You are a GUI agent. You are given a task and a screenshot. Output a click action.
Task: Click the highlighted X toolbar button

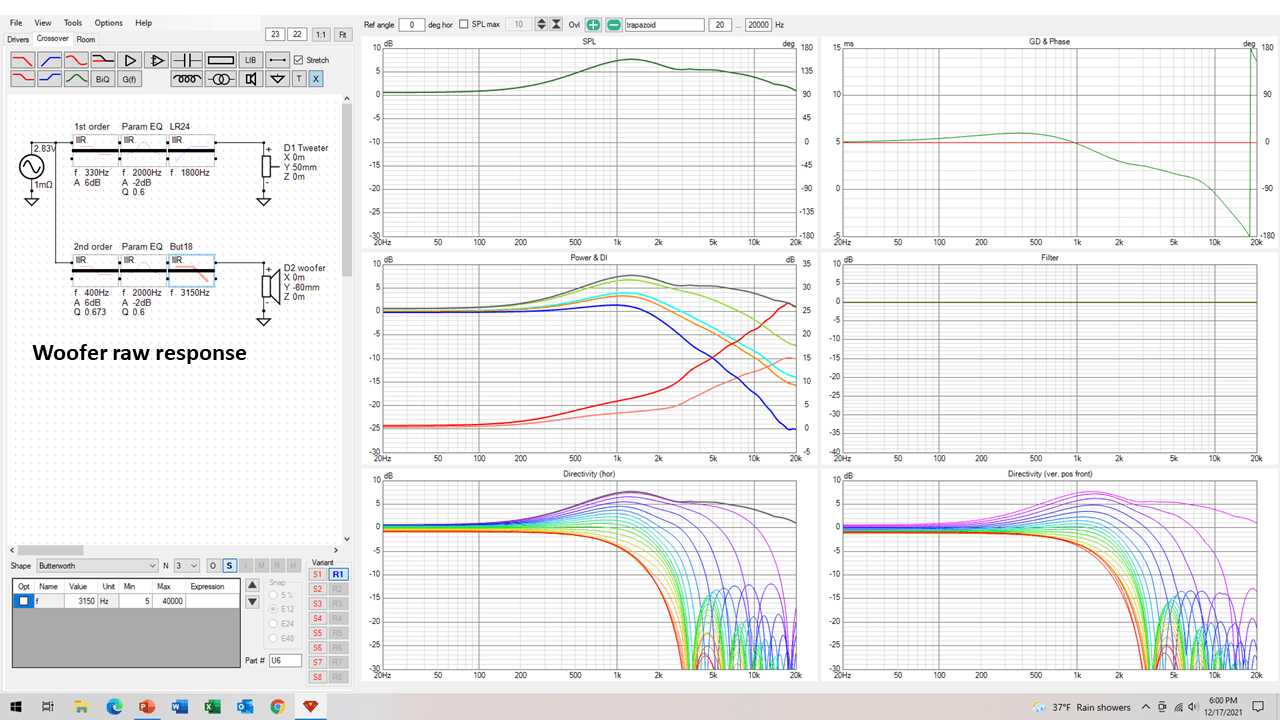tap(316, 78)
